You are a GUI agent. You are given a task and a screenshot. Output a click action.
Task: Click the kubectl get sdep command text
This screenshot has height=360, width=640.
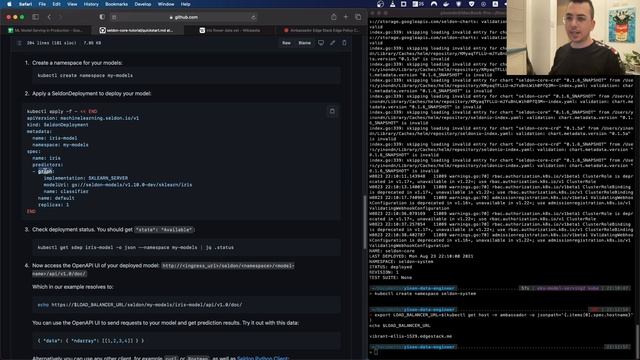point(136,247)
